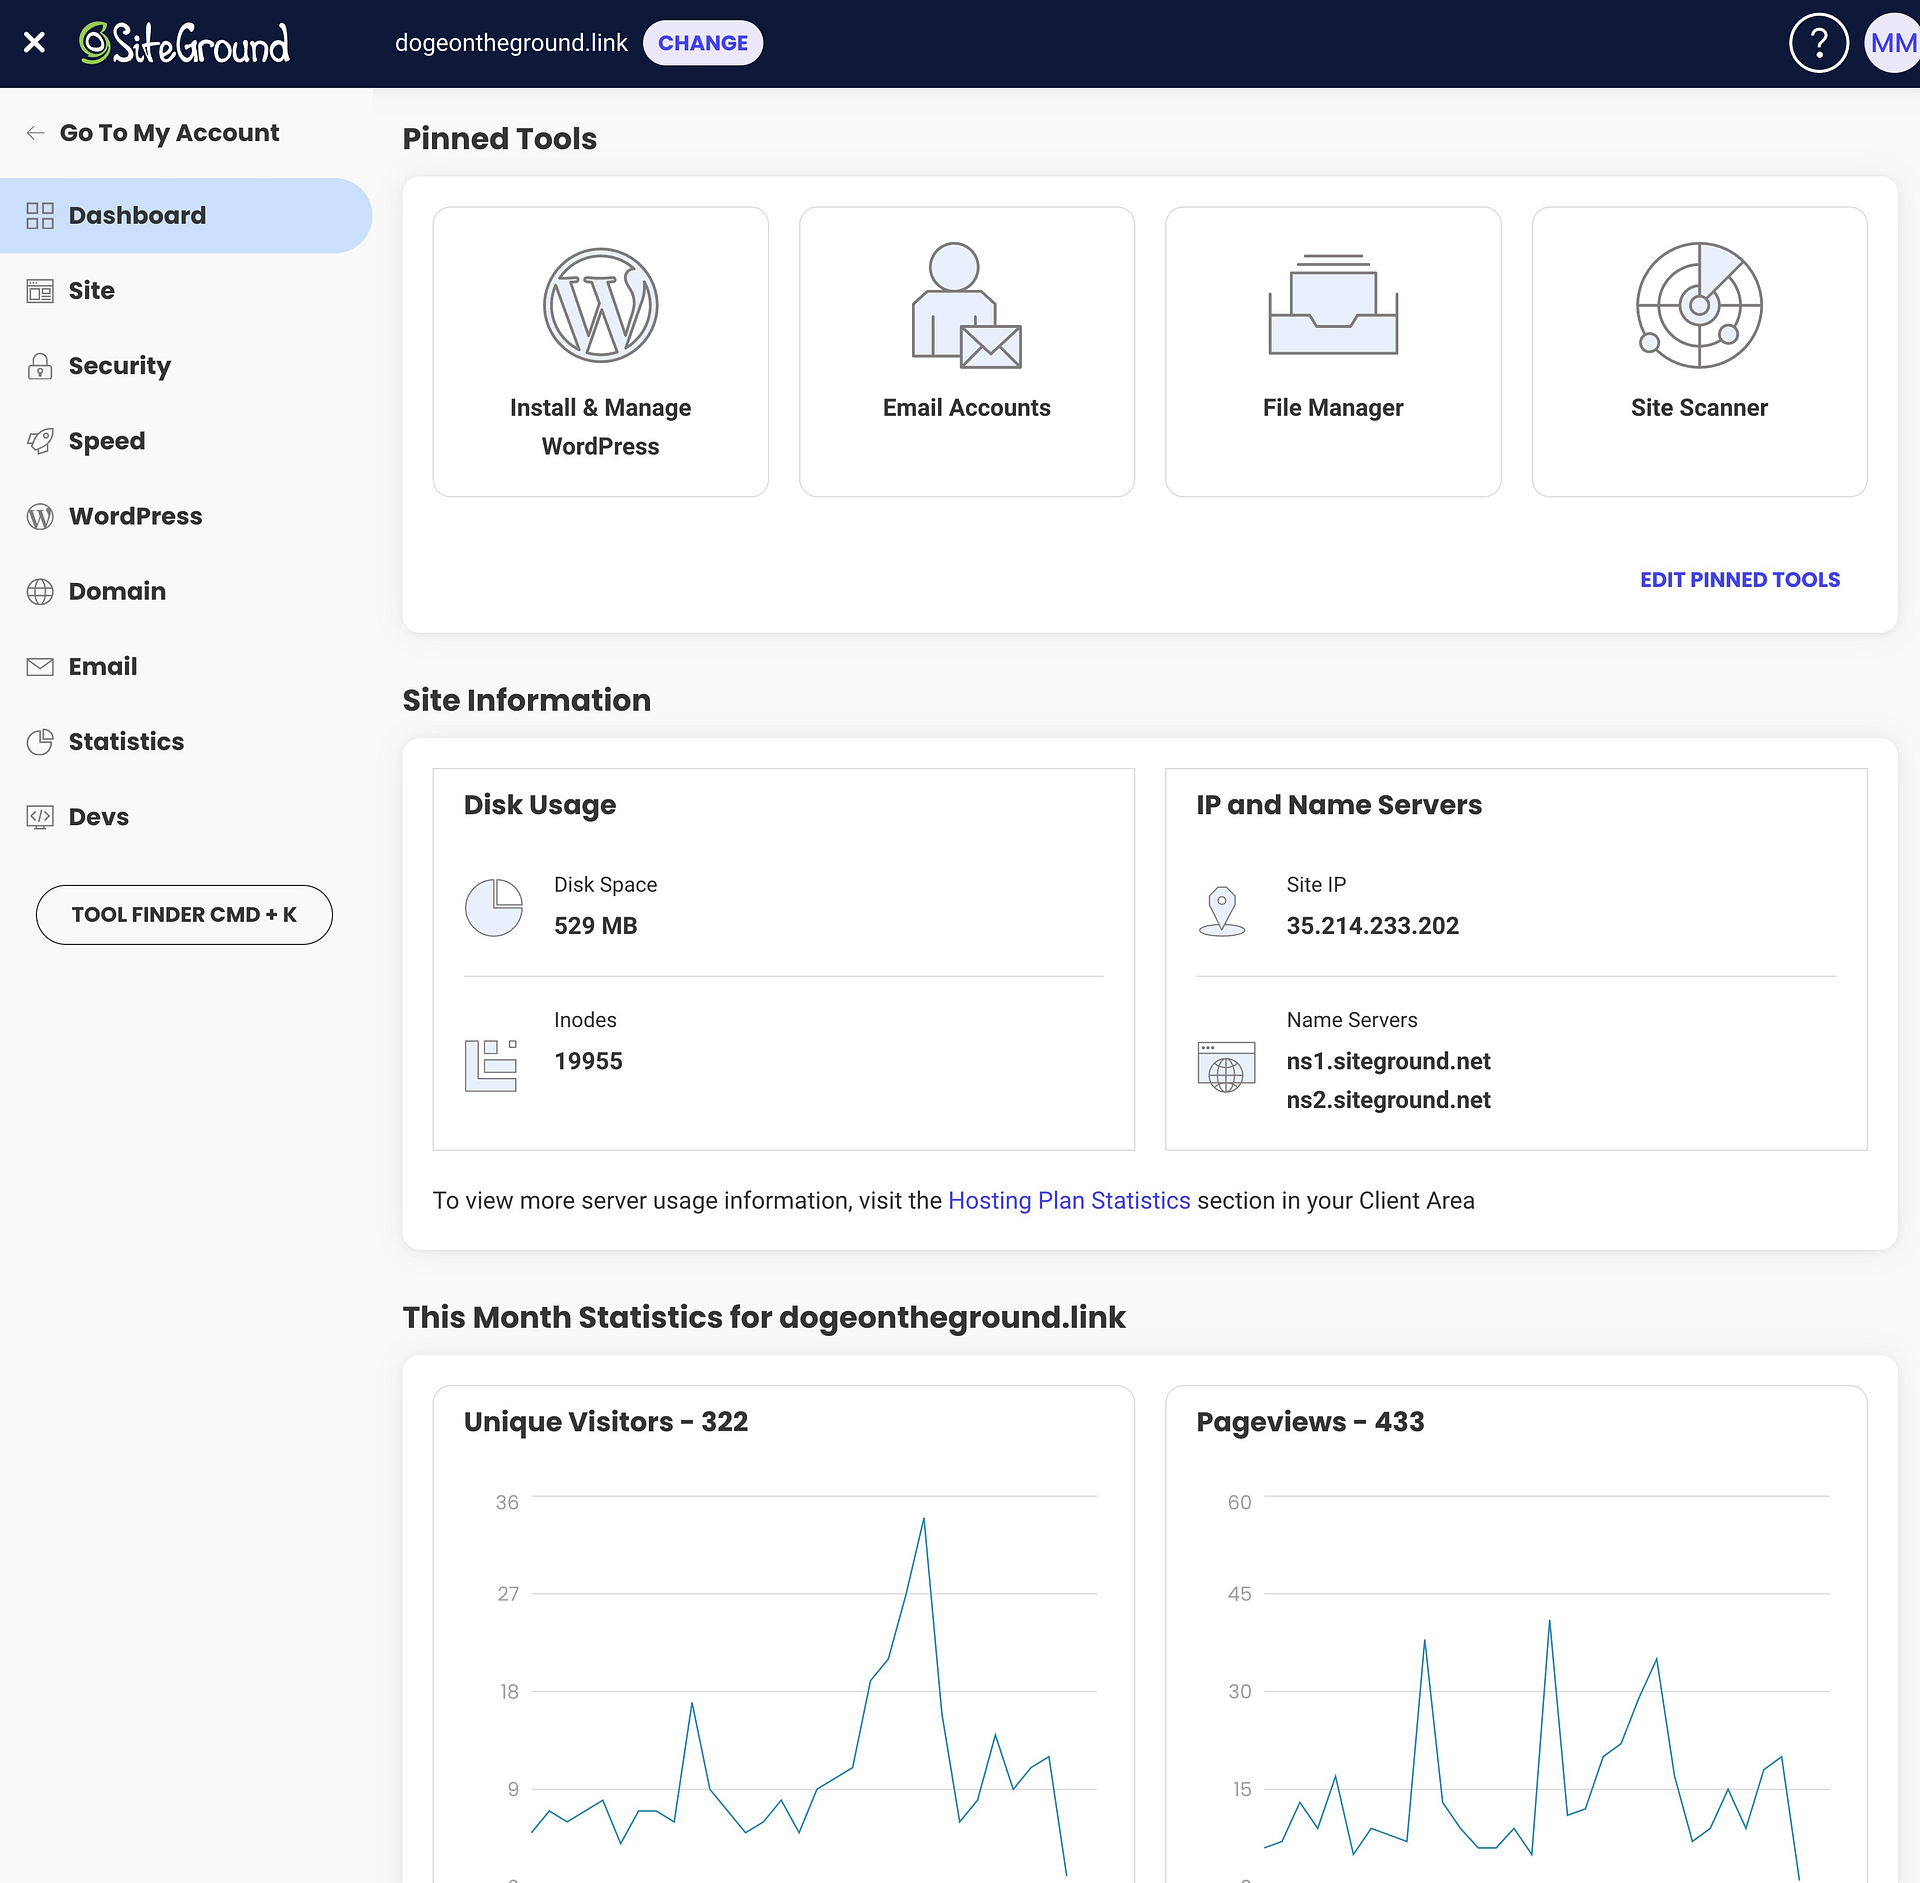This screenshot has width=1920, height=1883.
Task: Click the EDIT PINNED TOOLS link
Action: (x=1739, y=578)
